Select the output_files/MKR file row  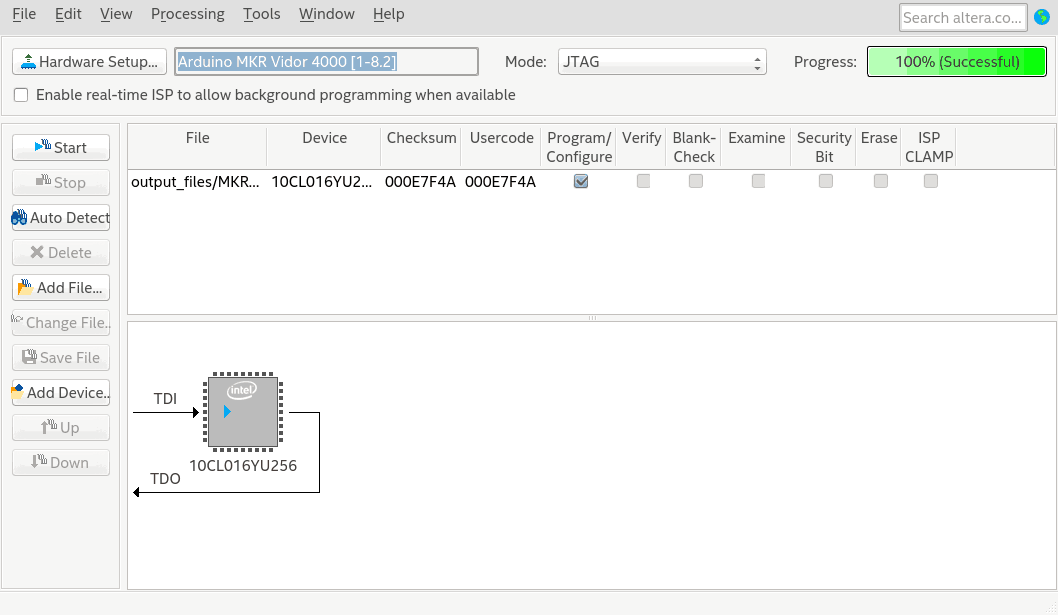195,182
